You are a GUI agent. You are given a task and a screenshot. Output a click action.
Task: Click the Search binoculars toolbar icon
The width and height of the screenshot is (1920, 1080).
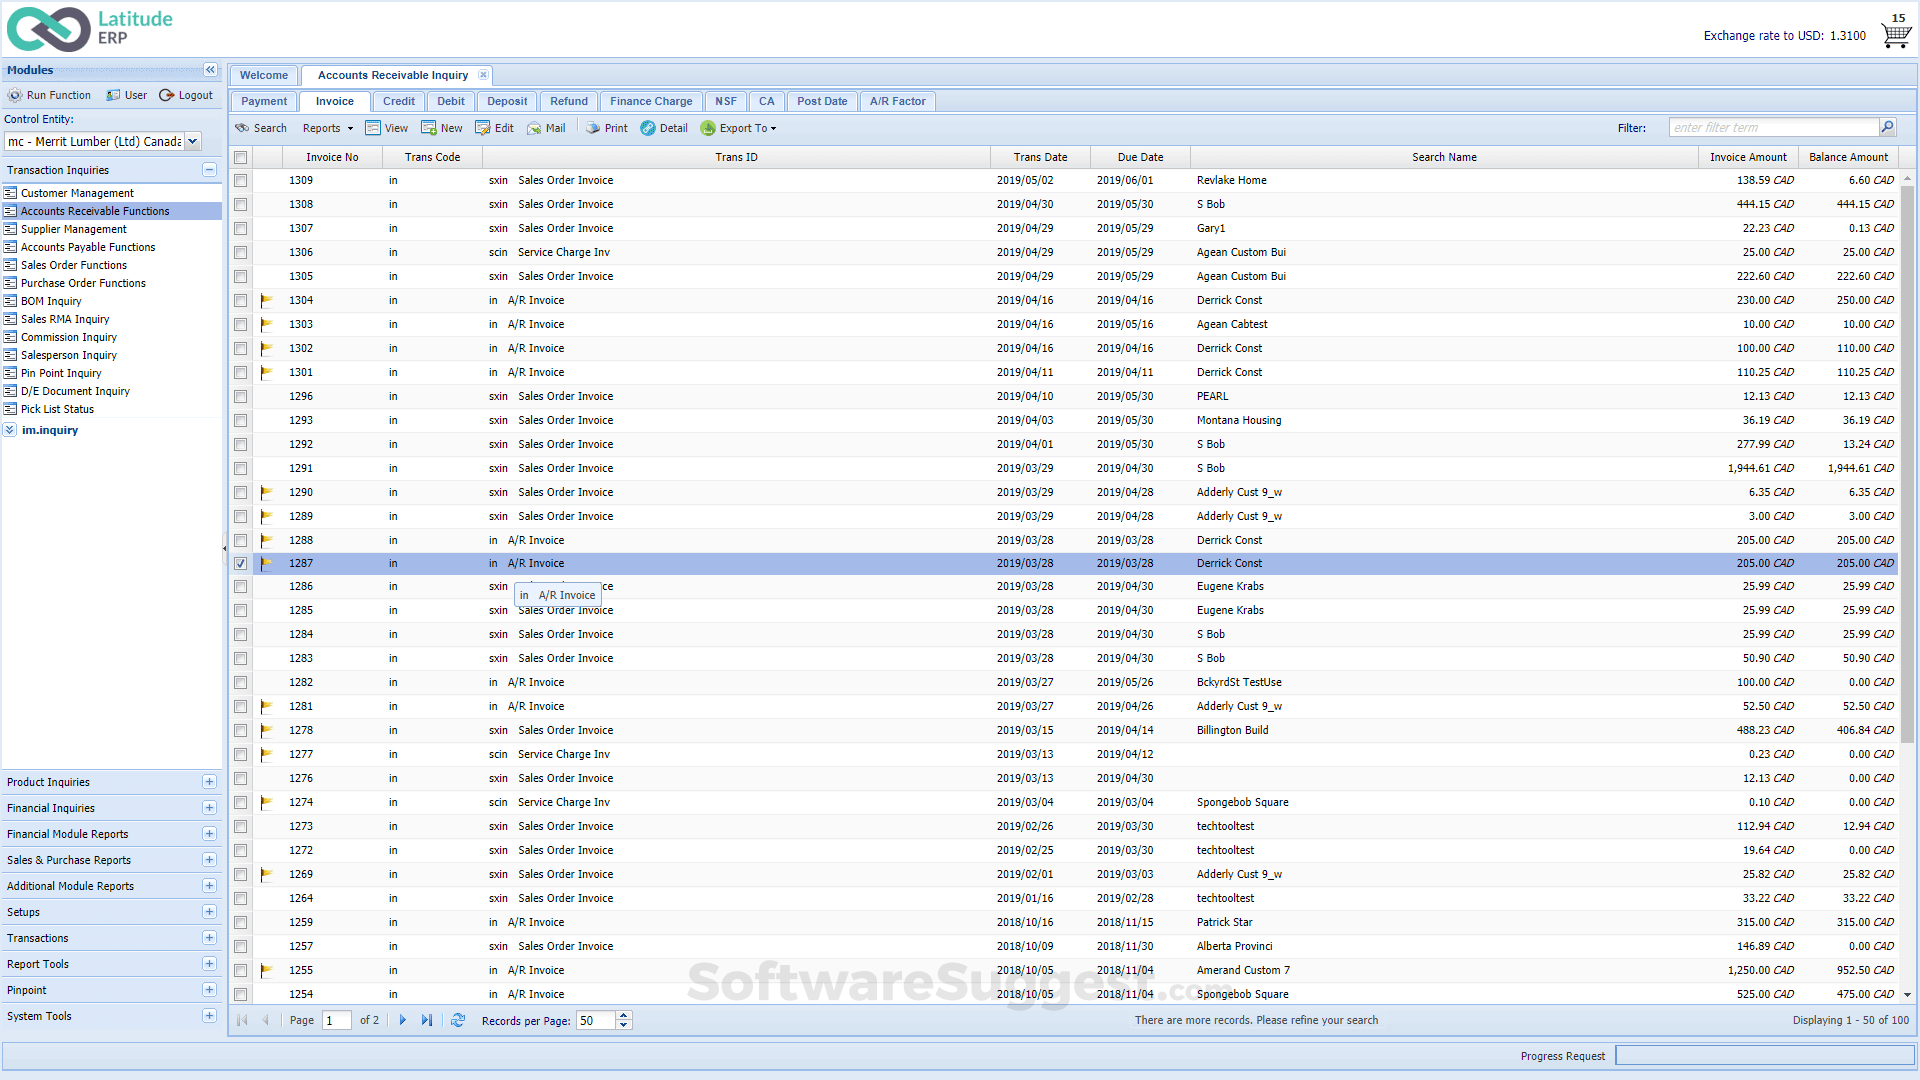243,128
